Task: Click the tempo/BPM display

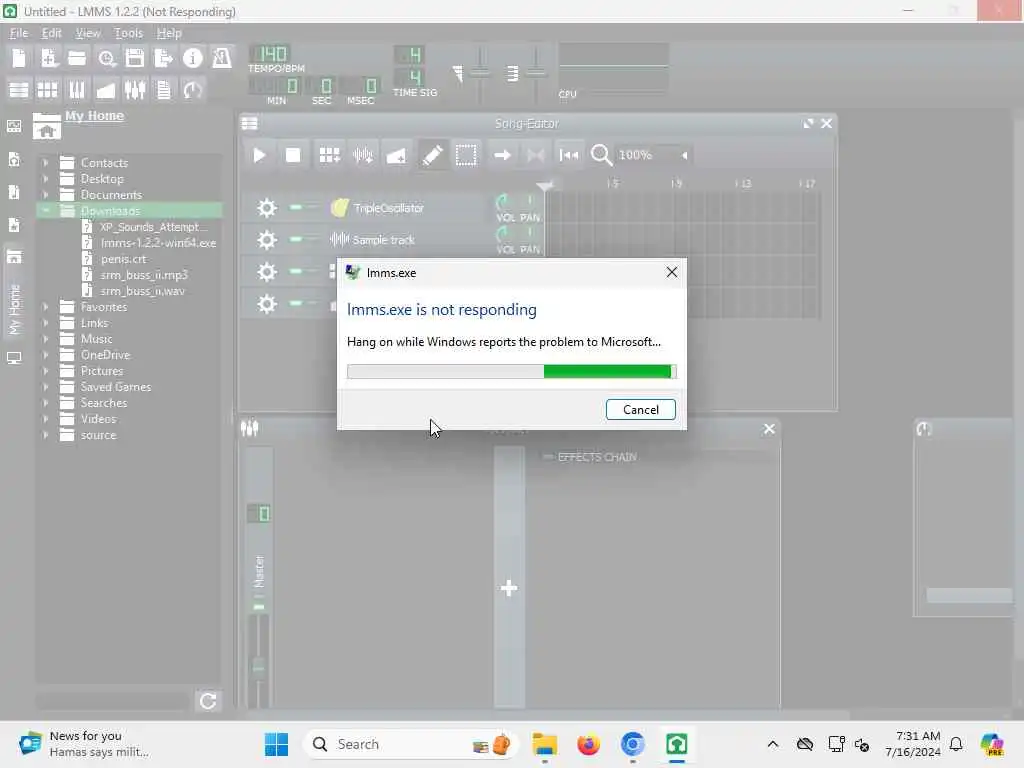Action: pyautogui.click(x=270, y=54)
